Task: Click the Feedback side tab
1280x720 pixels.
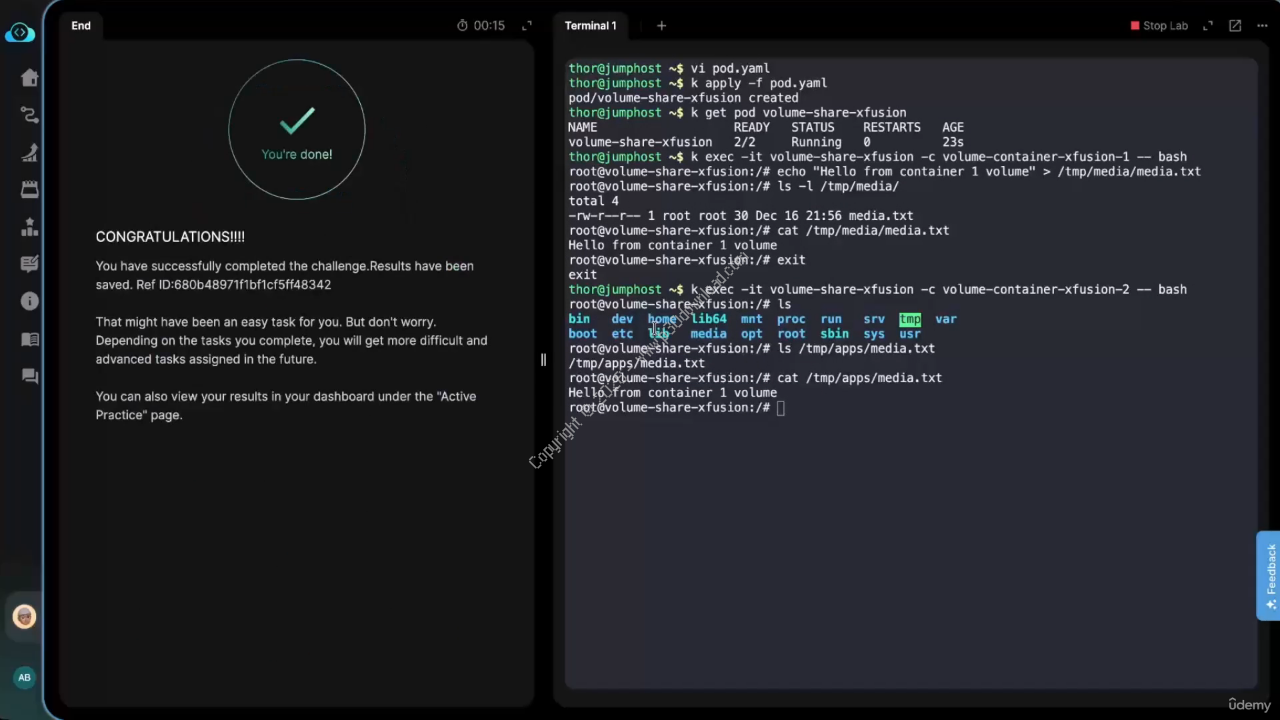Action: coord(1269,576)
